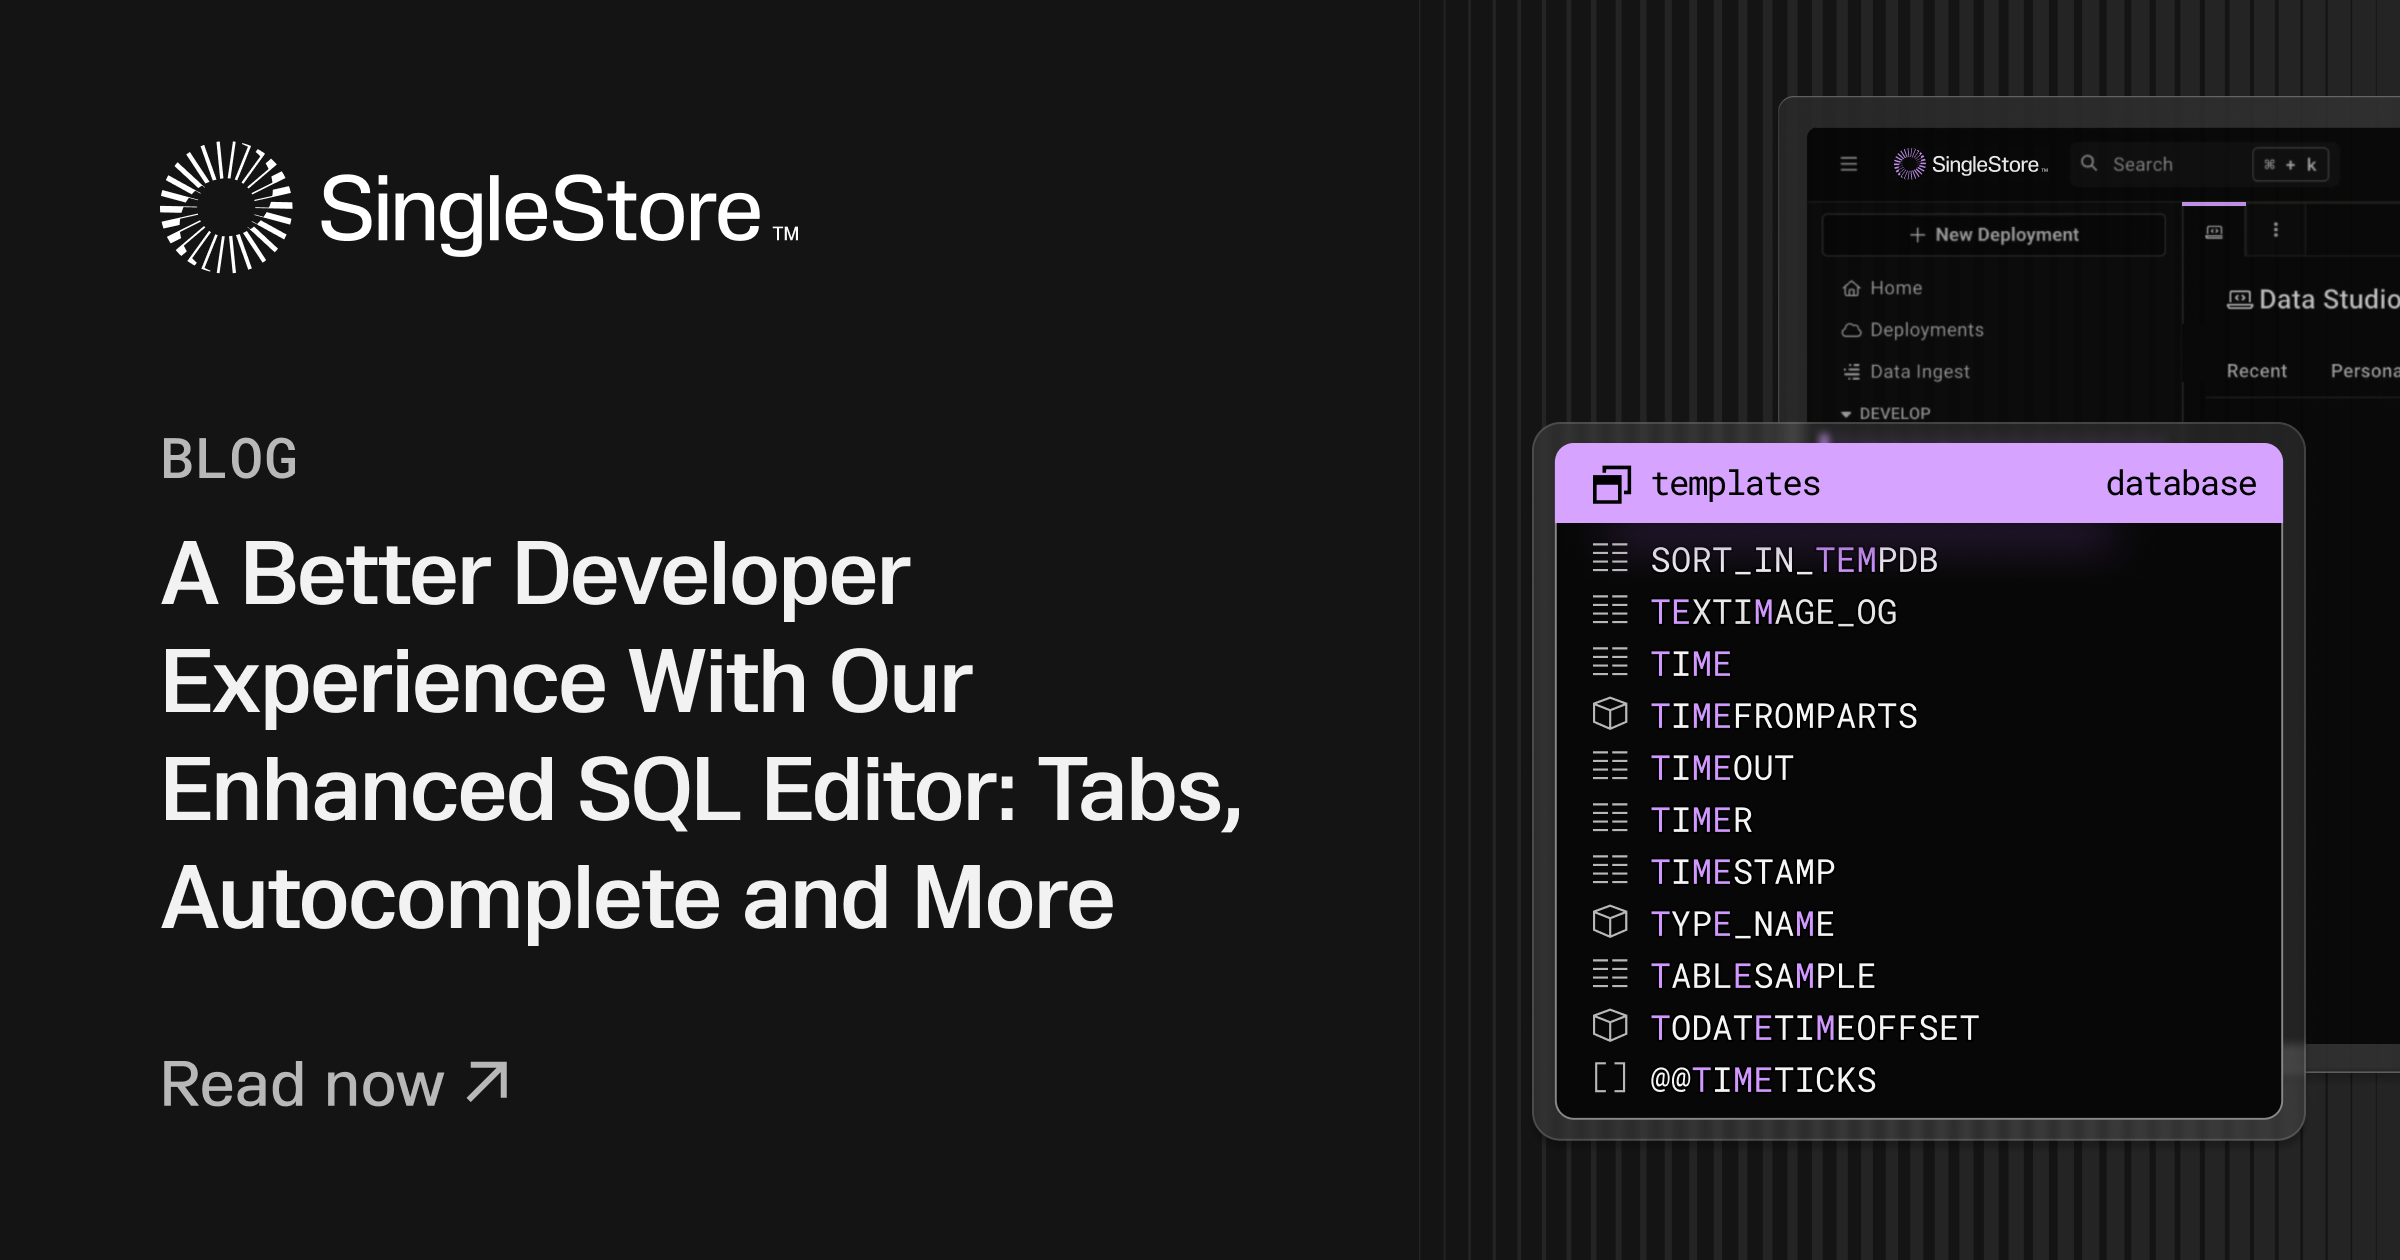Click the Data Ingest icon
Screen dimensions: 2400x1260
click(1851, 372)
